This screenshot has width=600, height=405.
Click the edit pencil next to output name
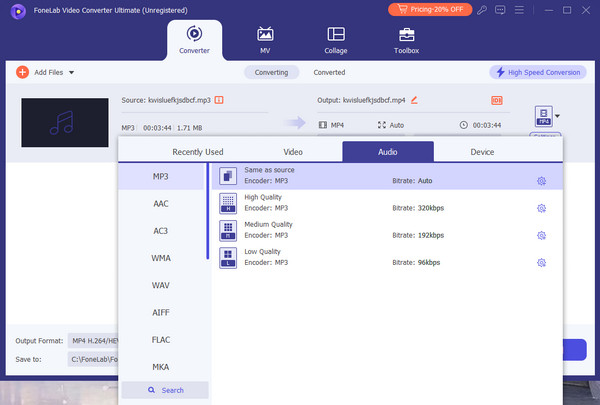(414, 100)
